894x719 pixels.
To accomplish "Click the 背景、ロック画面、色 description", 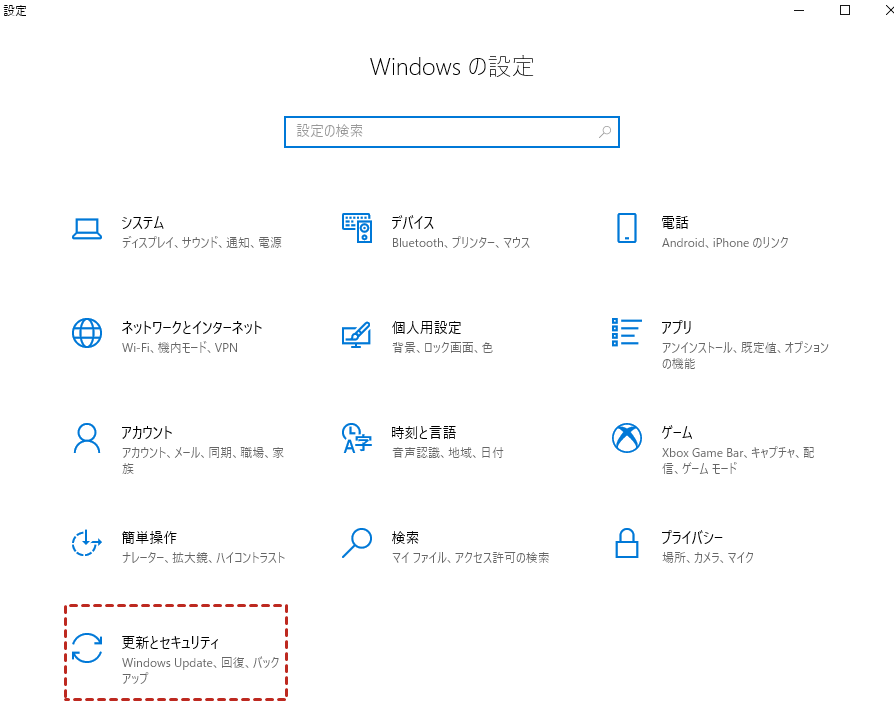I will pyautogui.click(x=442, y=347).
